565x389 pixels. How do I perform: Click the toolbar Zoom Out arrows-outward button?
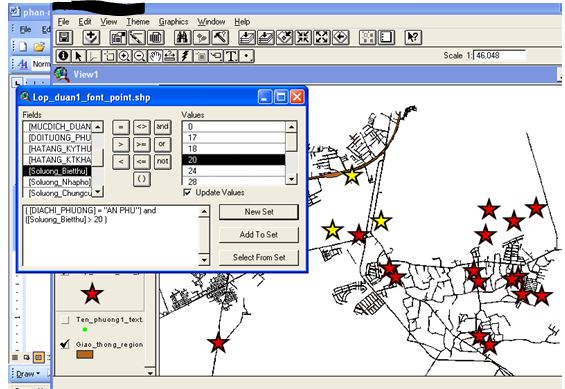322,37
